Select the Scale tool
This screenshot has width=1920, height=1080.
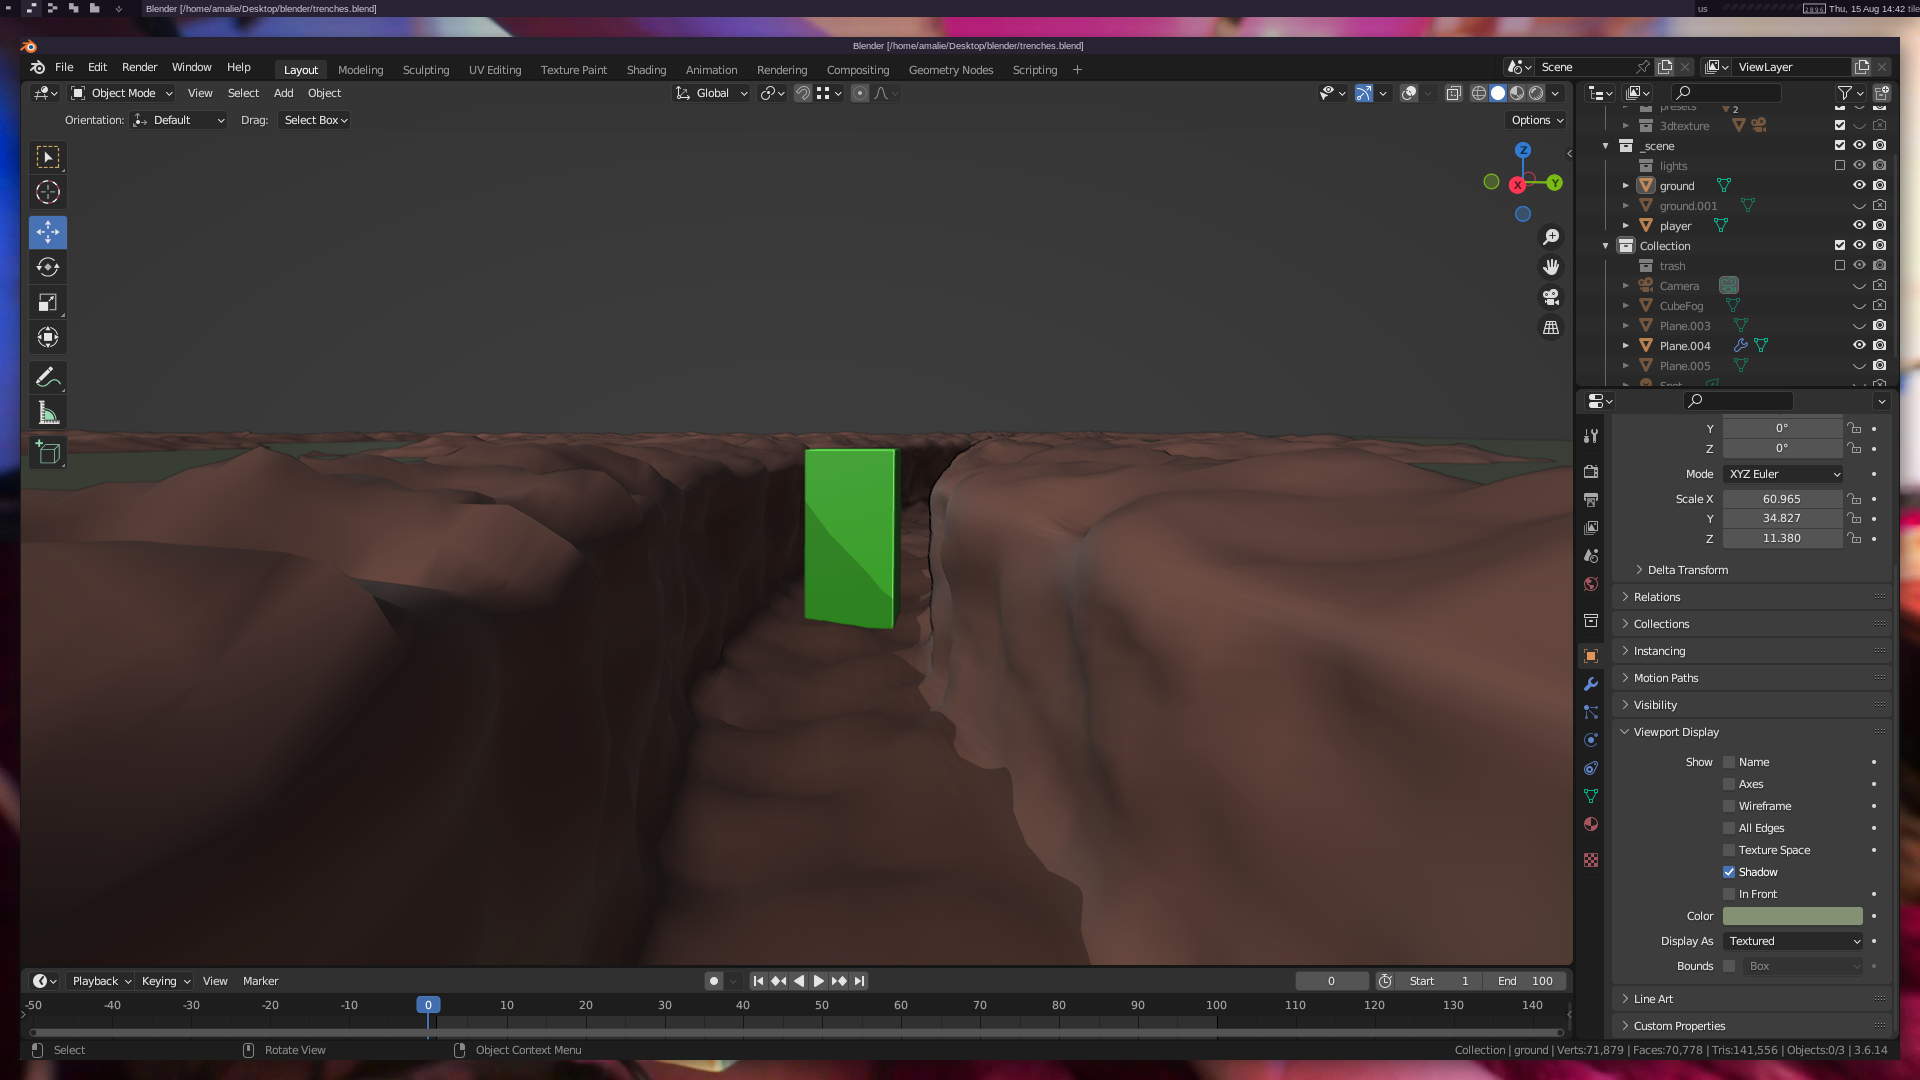click(47, 302)
